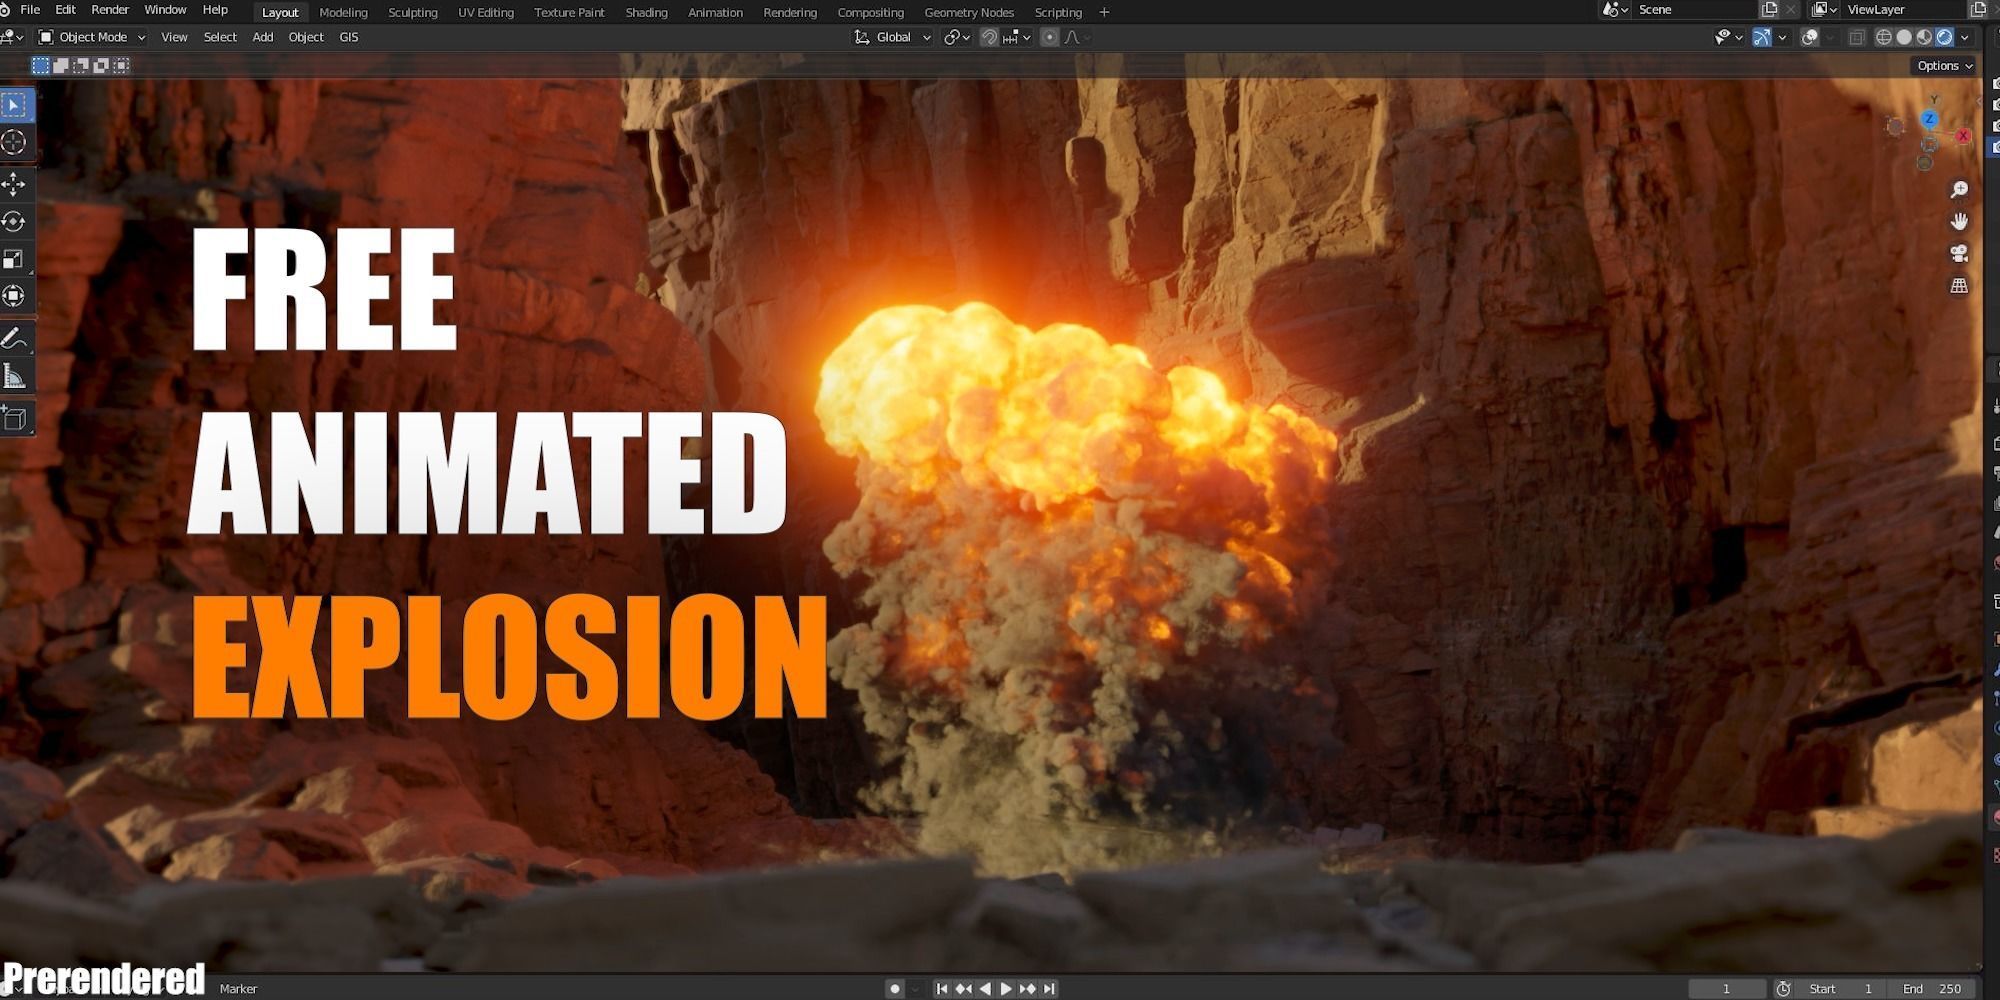This screenshot has width=2000, height=1000.
Task: Click the X axis on navigation gizmo
Action: click(x=1963, y=136)
